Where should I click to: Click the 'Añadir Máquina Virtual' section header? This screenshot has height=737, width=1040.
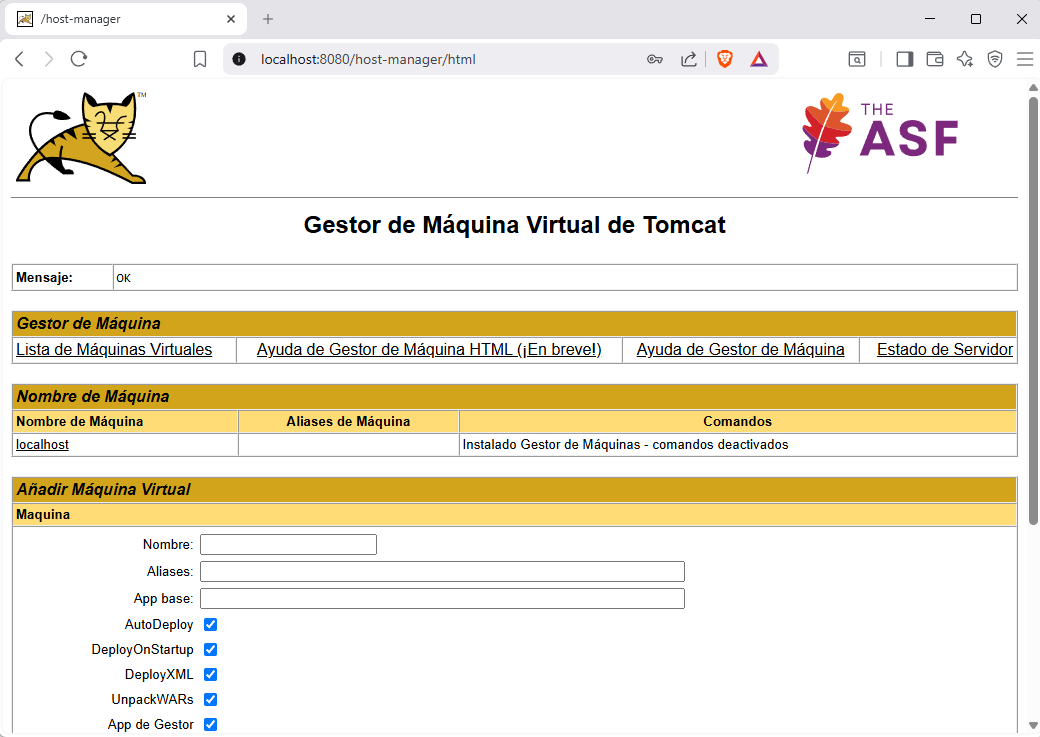point(515,490)
